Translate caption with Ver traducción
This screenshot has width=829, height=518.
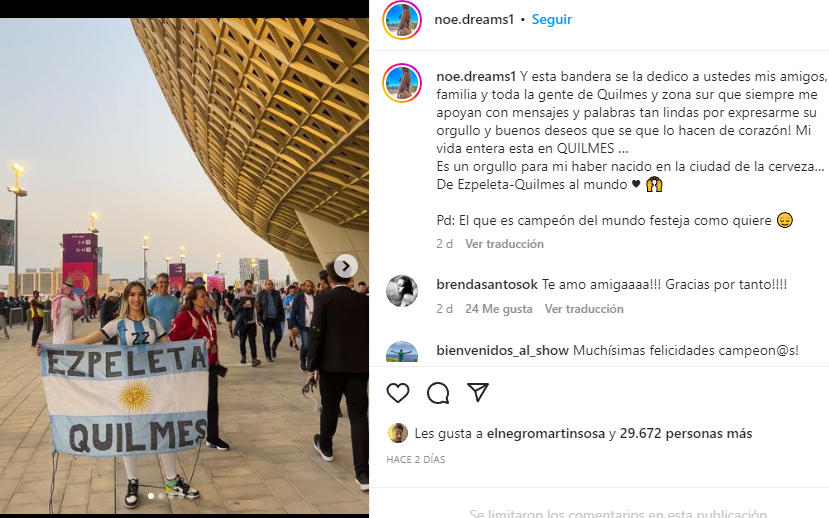tap(504, 244)
